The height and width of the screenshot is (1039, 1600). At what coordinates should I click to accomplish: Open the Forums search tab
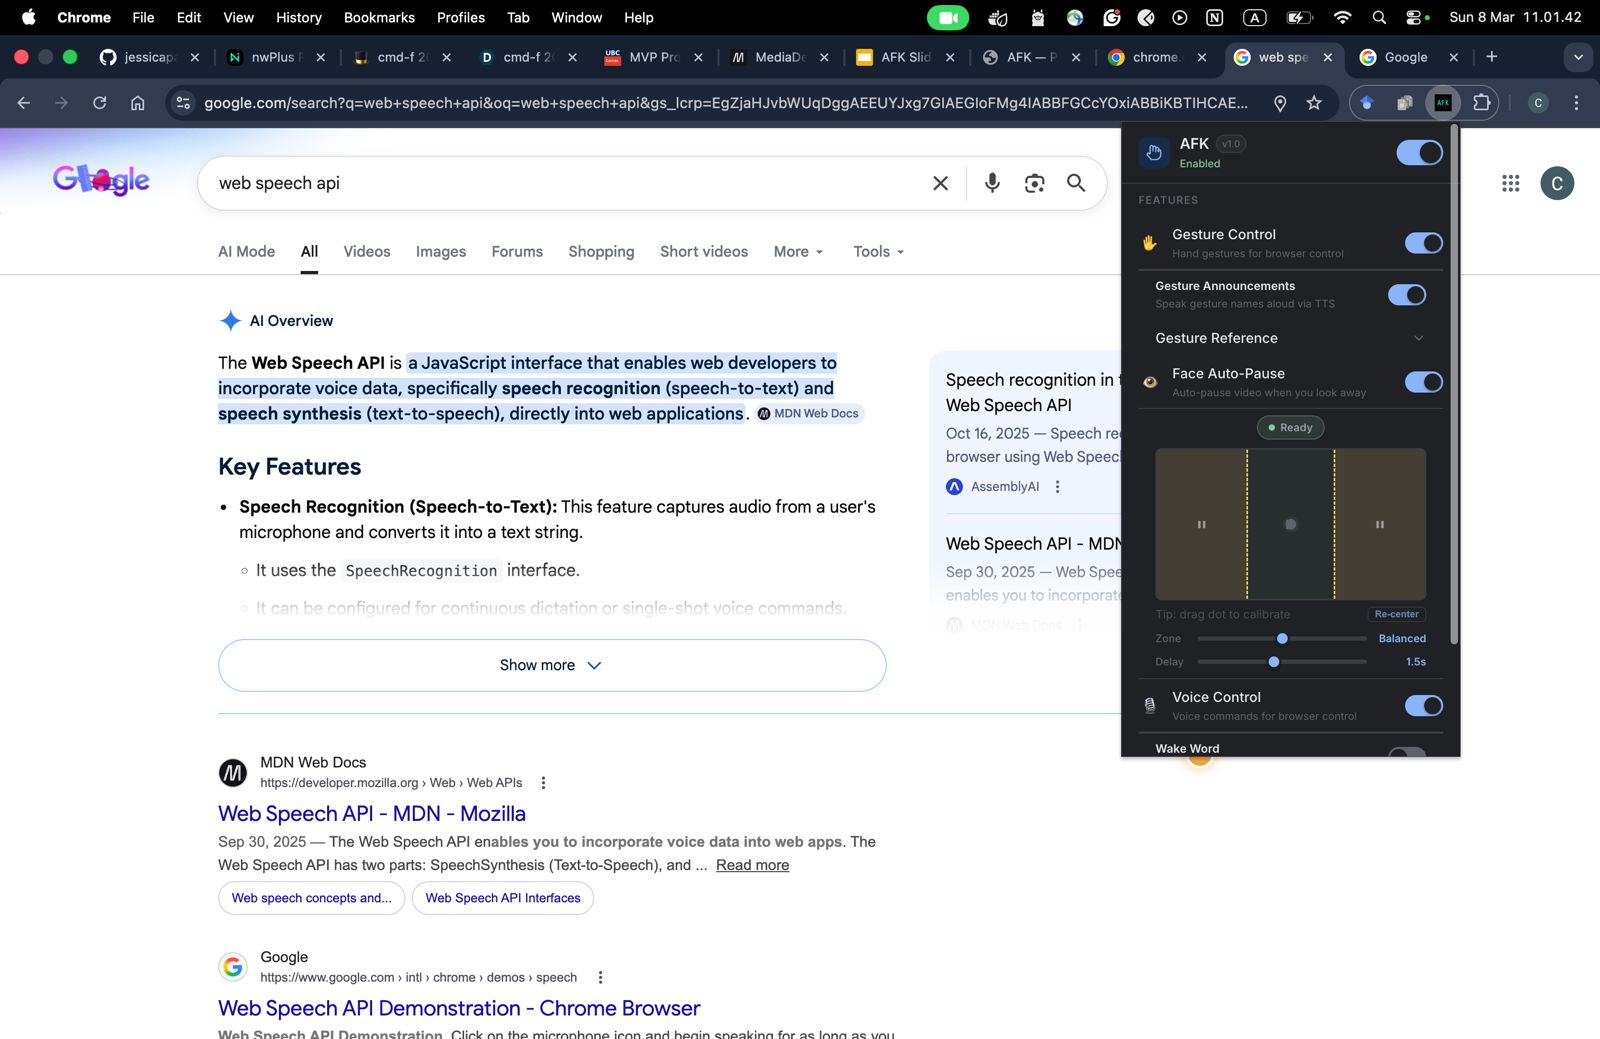coord(517,252)
